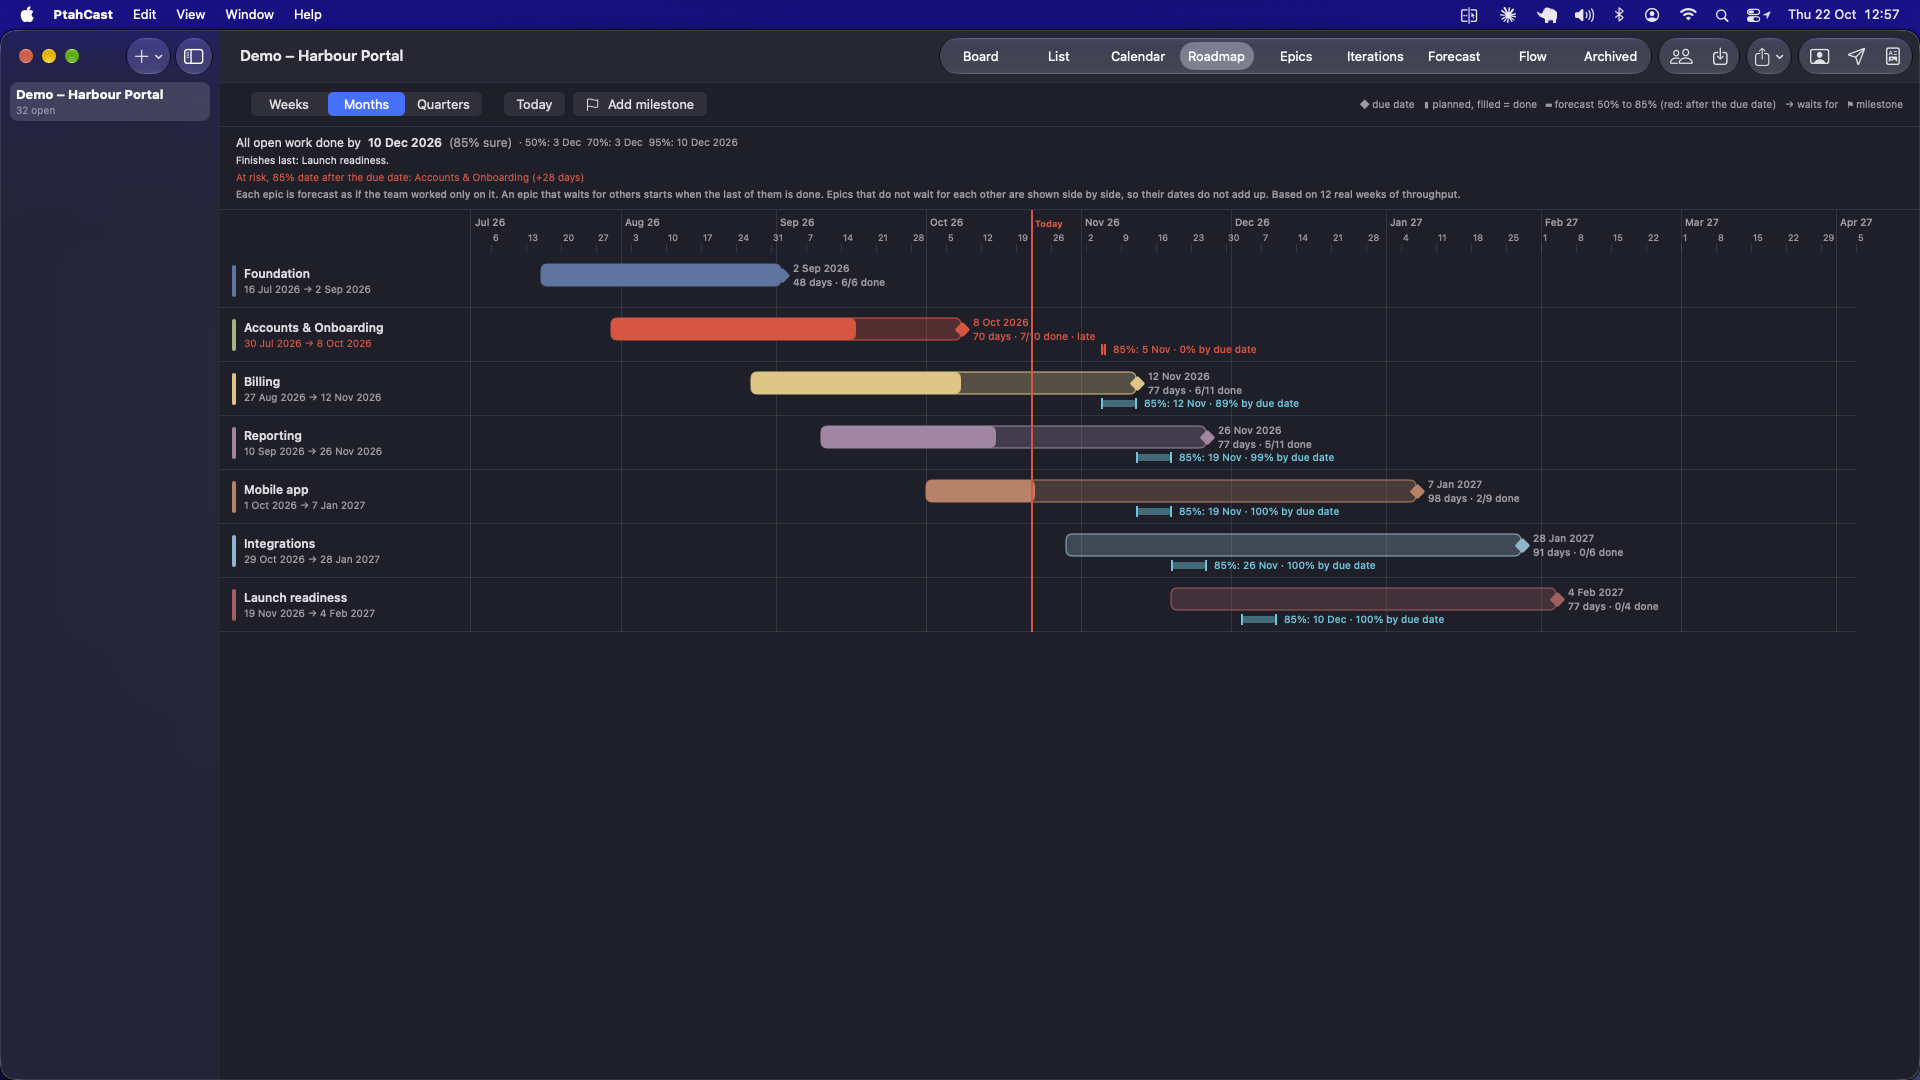Switch timeline scale to Quarters
The height and width of the screenshot is (1080, 1920).
tap(443, 105)
